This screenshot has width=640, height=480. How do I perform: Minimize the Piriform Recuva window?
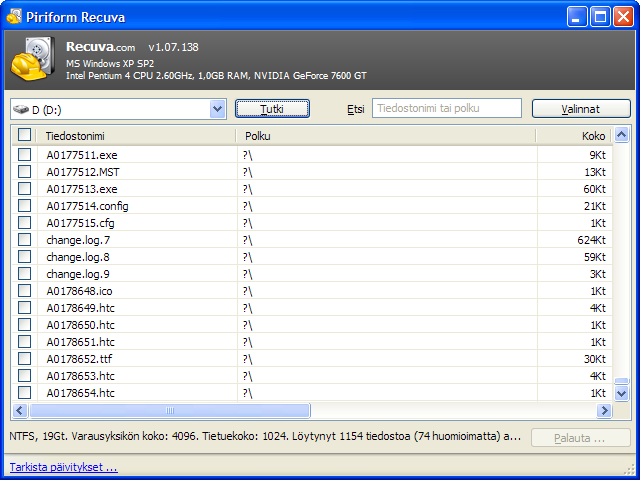pos(577,17)
